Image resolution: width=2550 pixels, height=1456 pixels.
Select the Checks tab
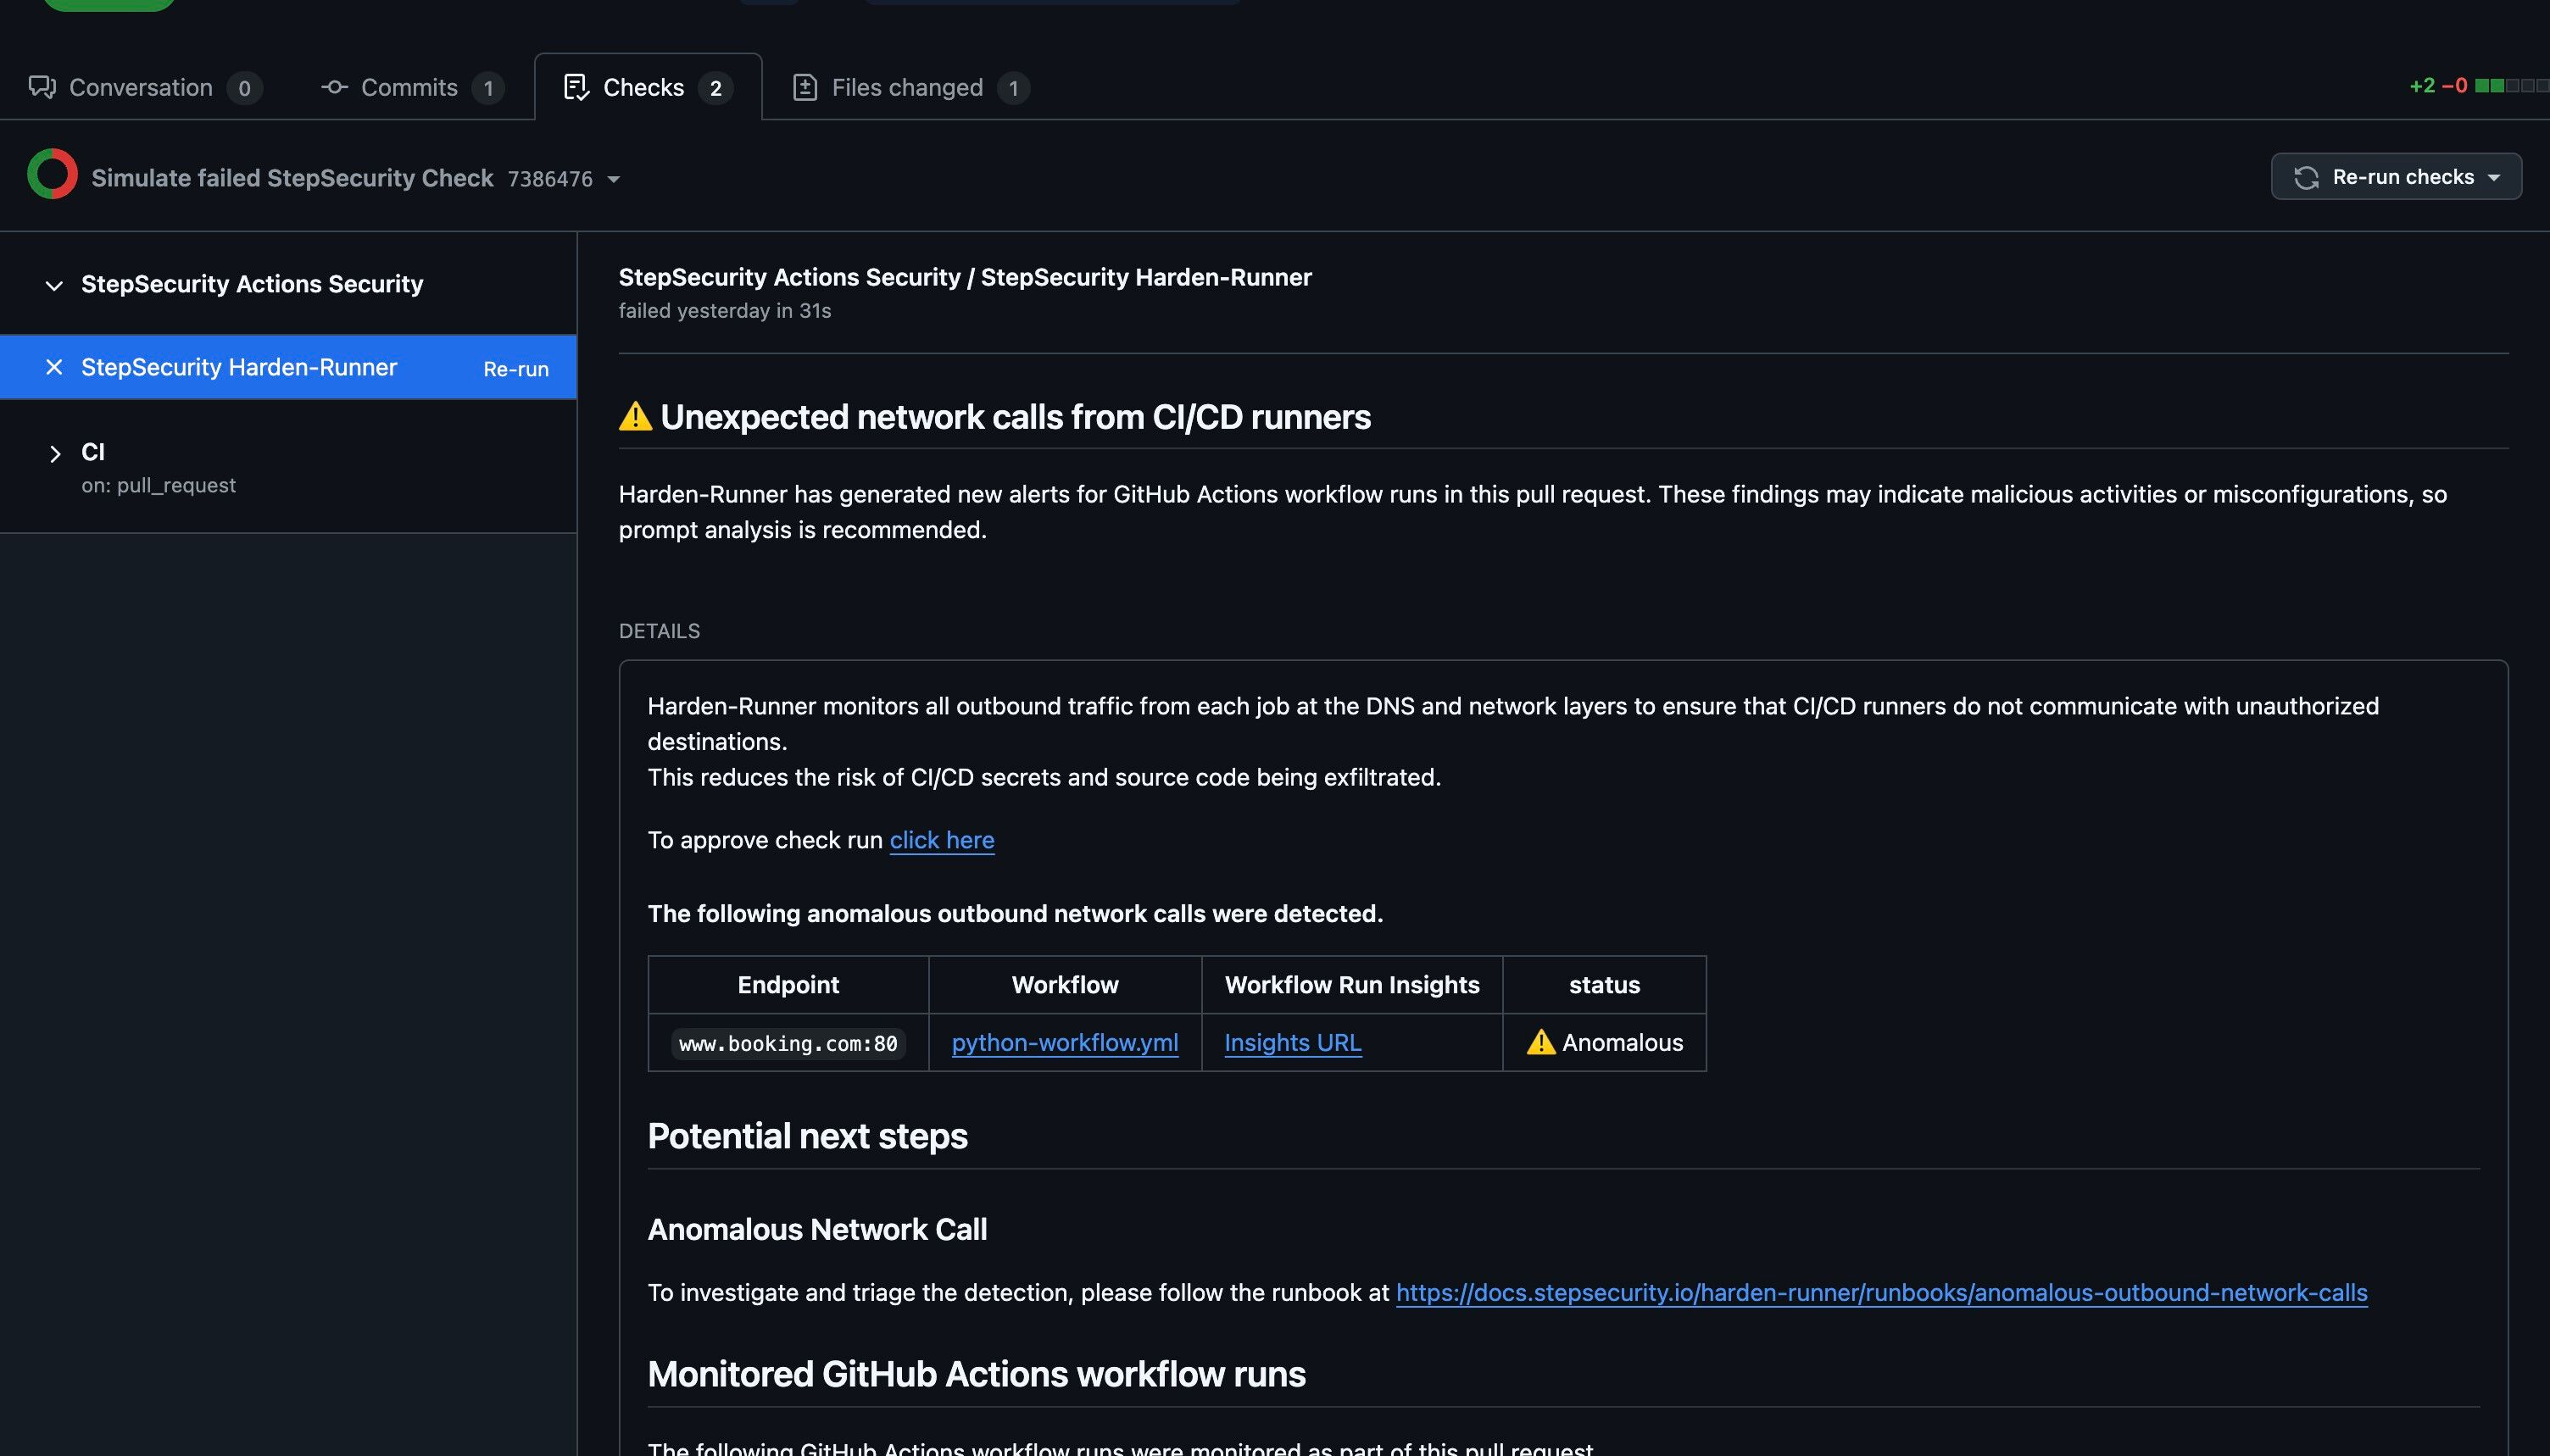tap(648, 88)
